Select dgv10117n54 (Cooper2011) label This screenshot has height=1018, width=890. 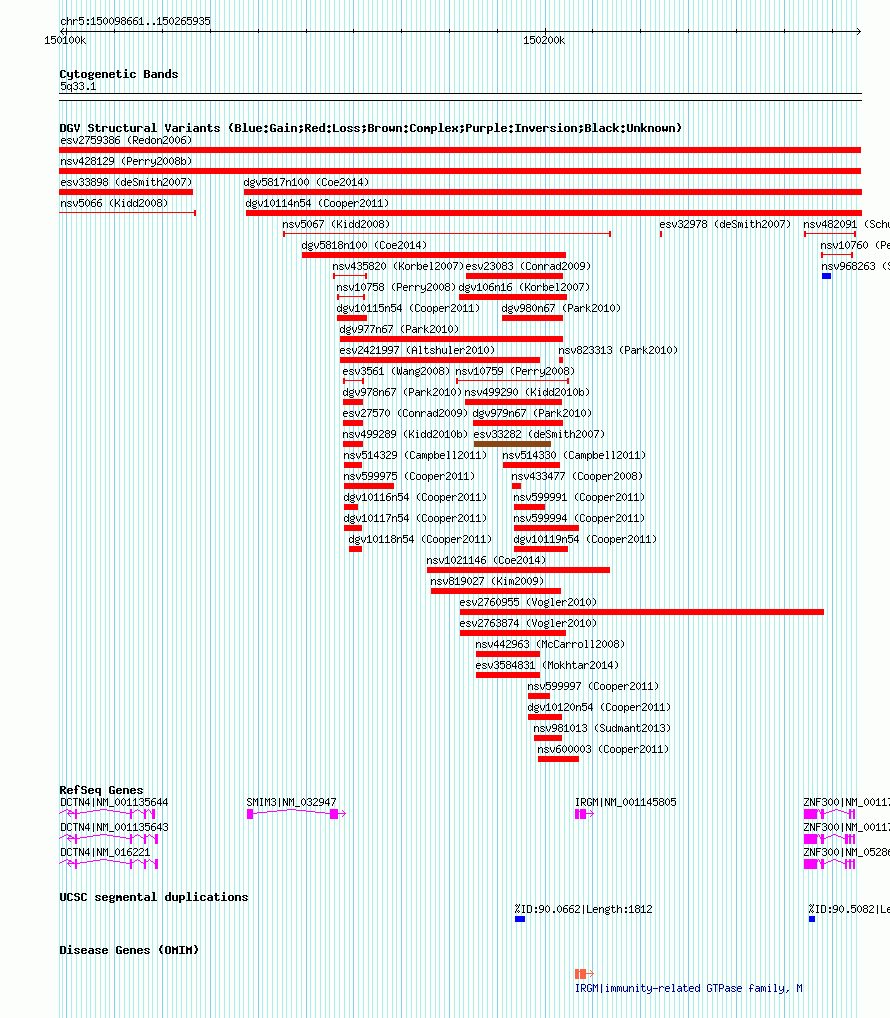[415, 518]
